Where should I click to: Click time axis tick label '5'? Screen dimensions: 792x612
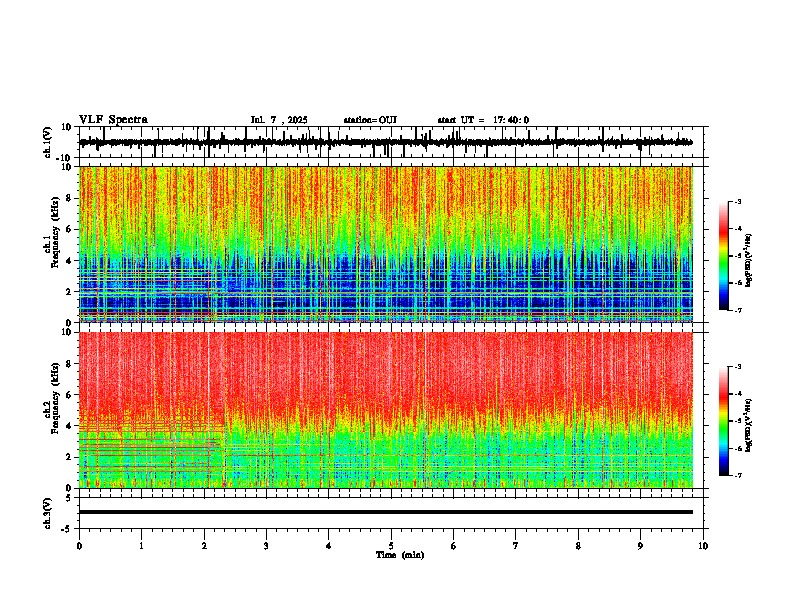pos(391,546)
